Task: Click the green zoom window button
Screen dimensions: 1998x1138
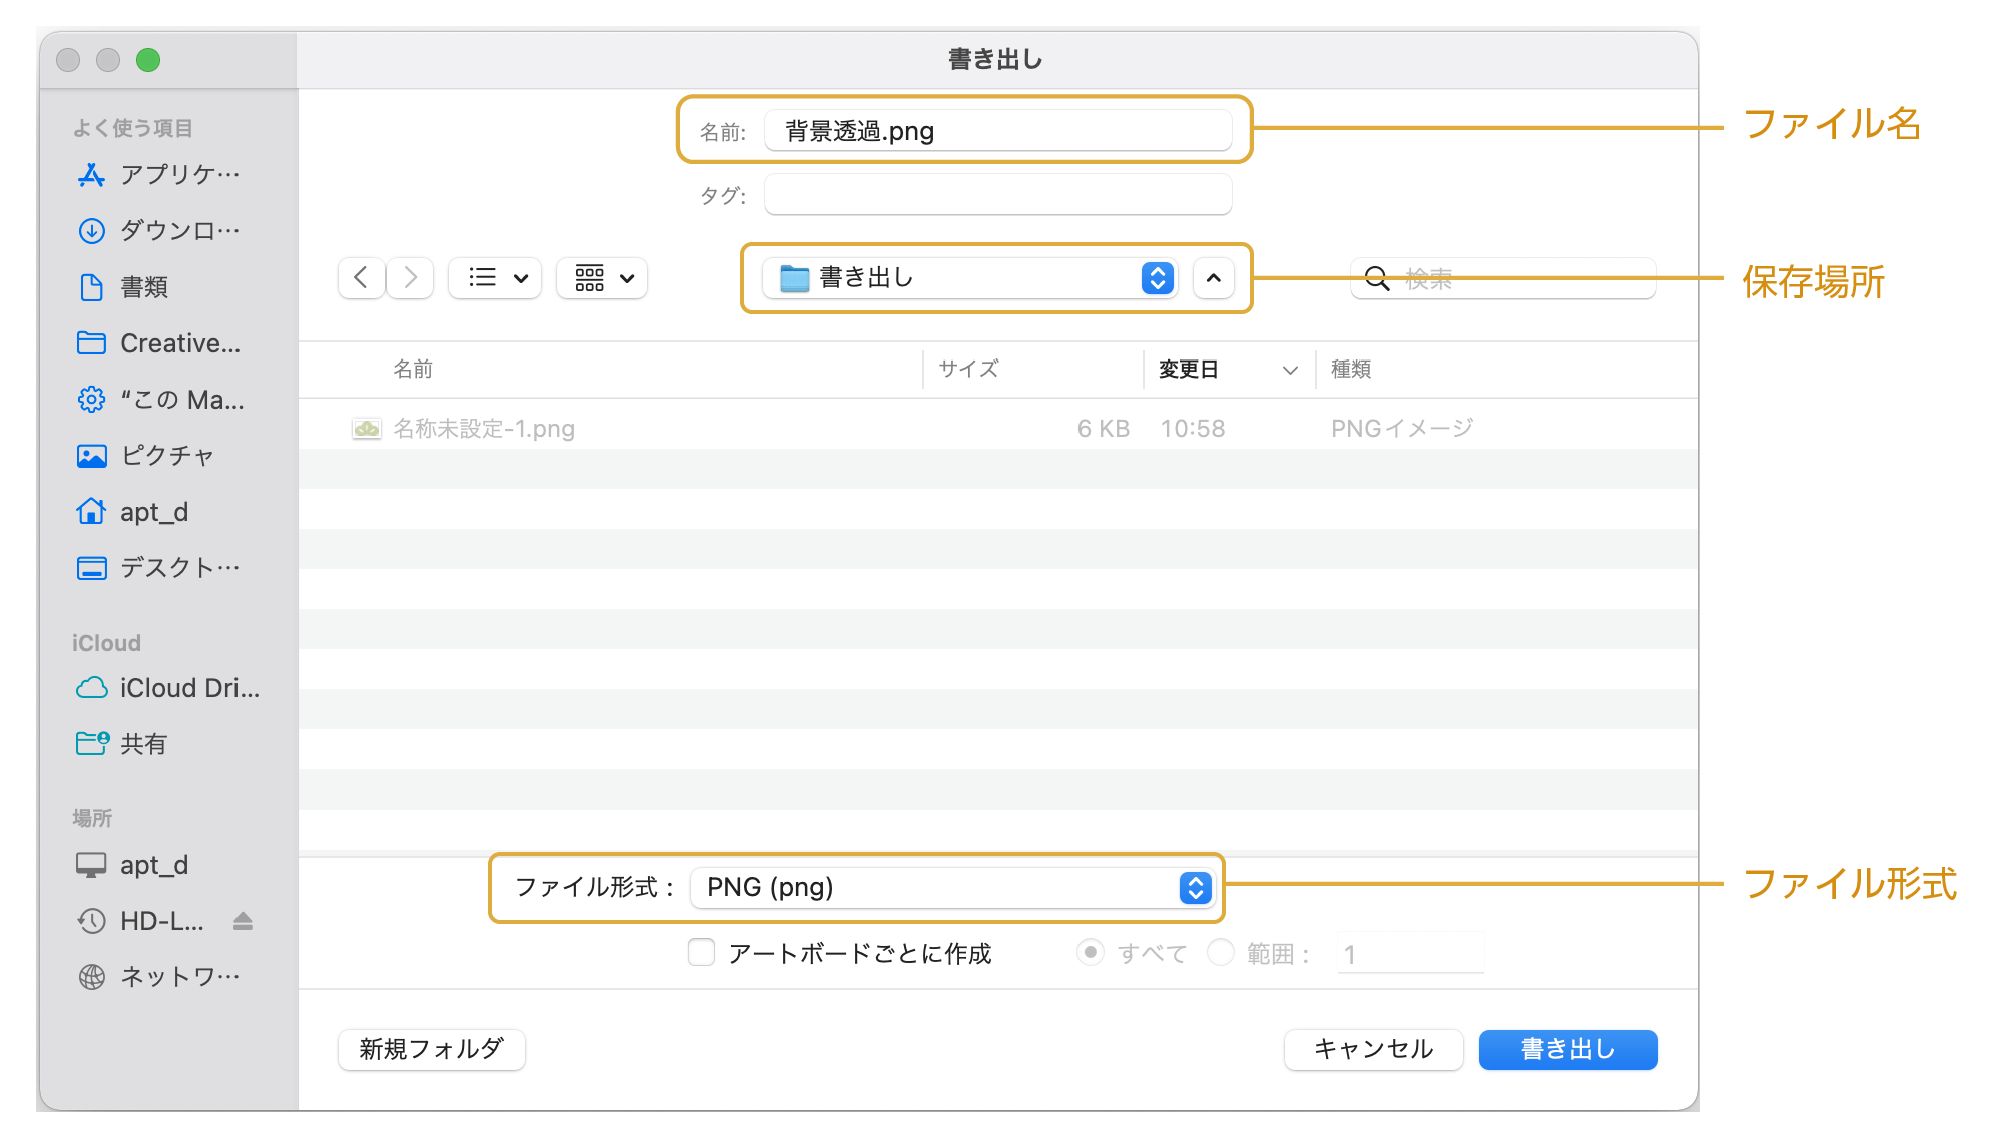Action: click(x=148, y=60)
